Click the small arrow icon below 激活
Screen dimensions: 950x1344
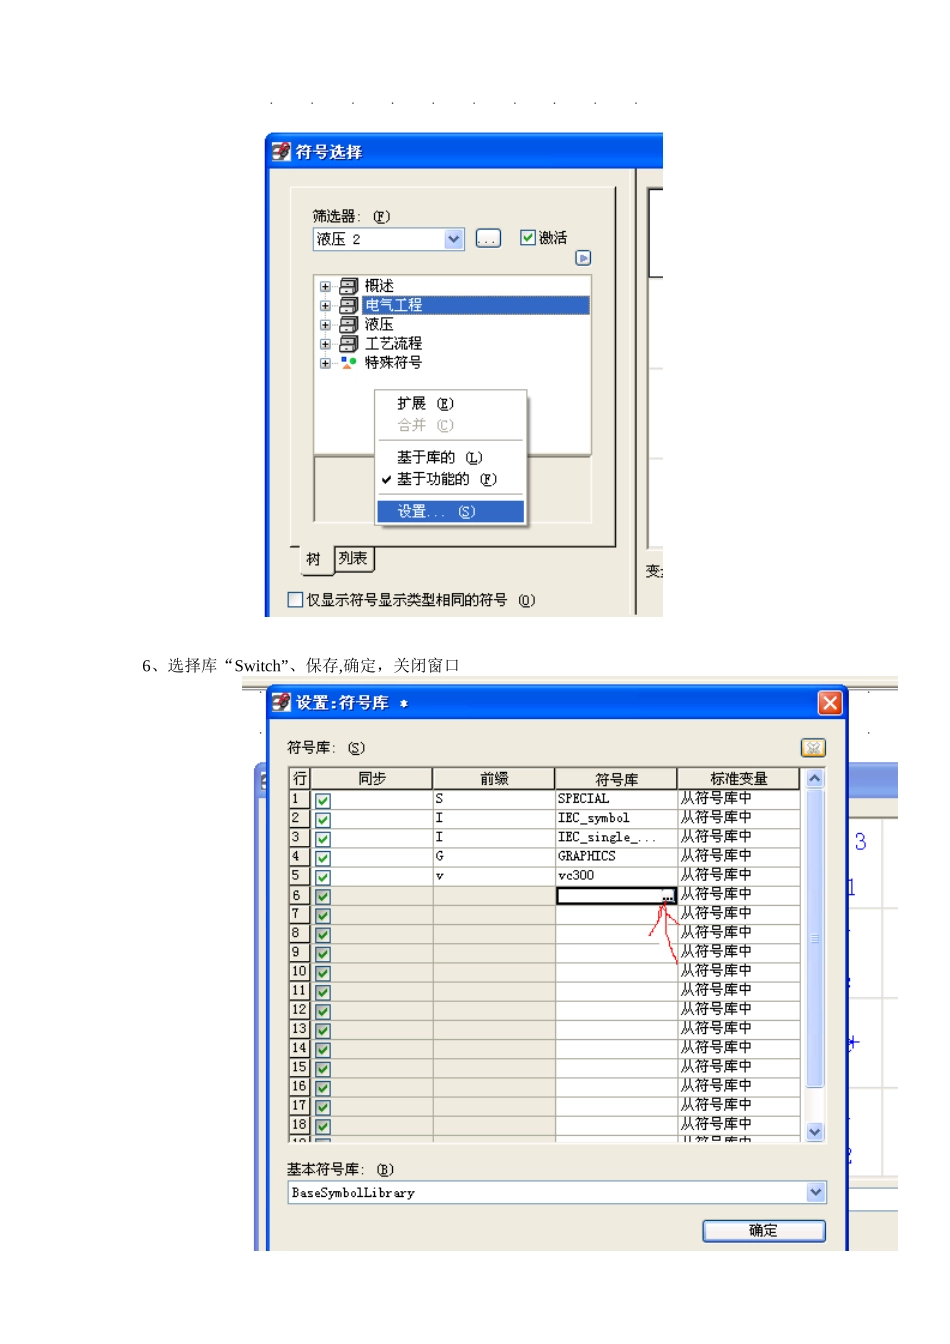[x=583, y=258]
